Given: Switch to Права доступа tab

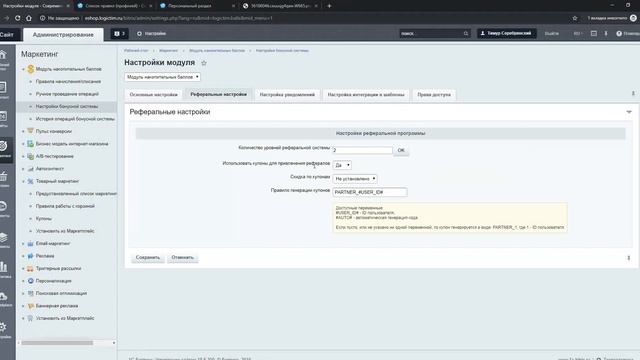Looking at the screenshot, I should point(434,95).
